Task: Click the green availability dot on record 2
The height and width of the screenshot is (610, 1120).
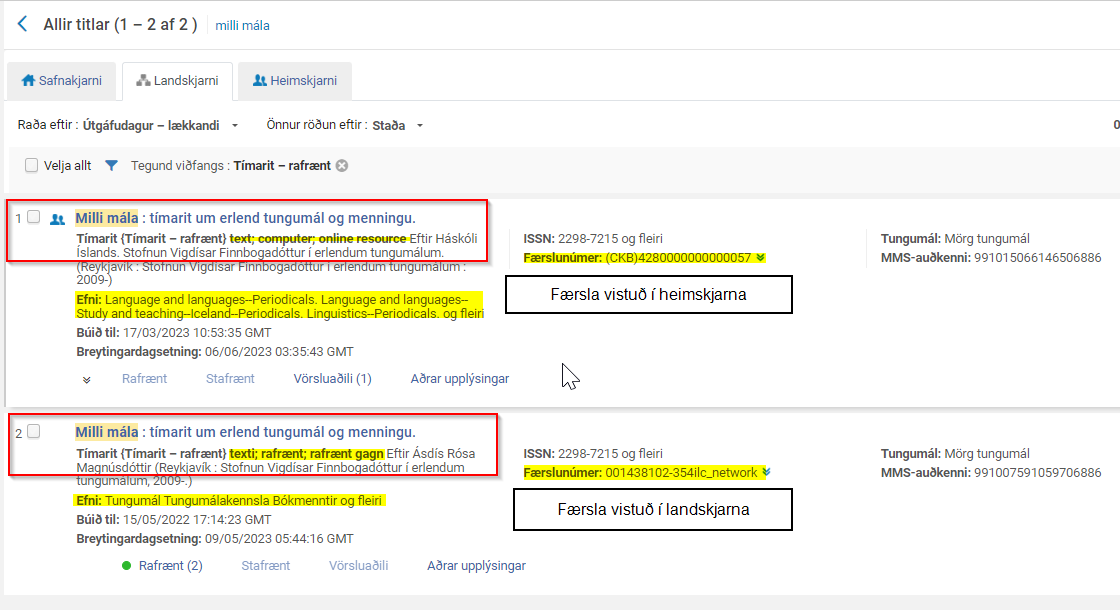Action: pyautogui.click(x=126, y=566)
